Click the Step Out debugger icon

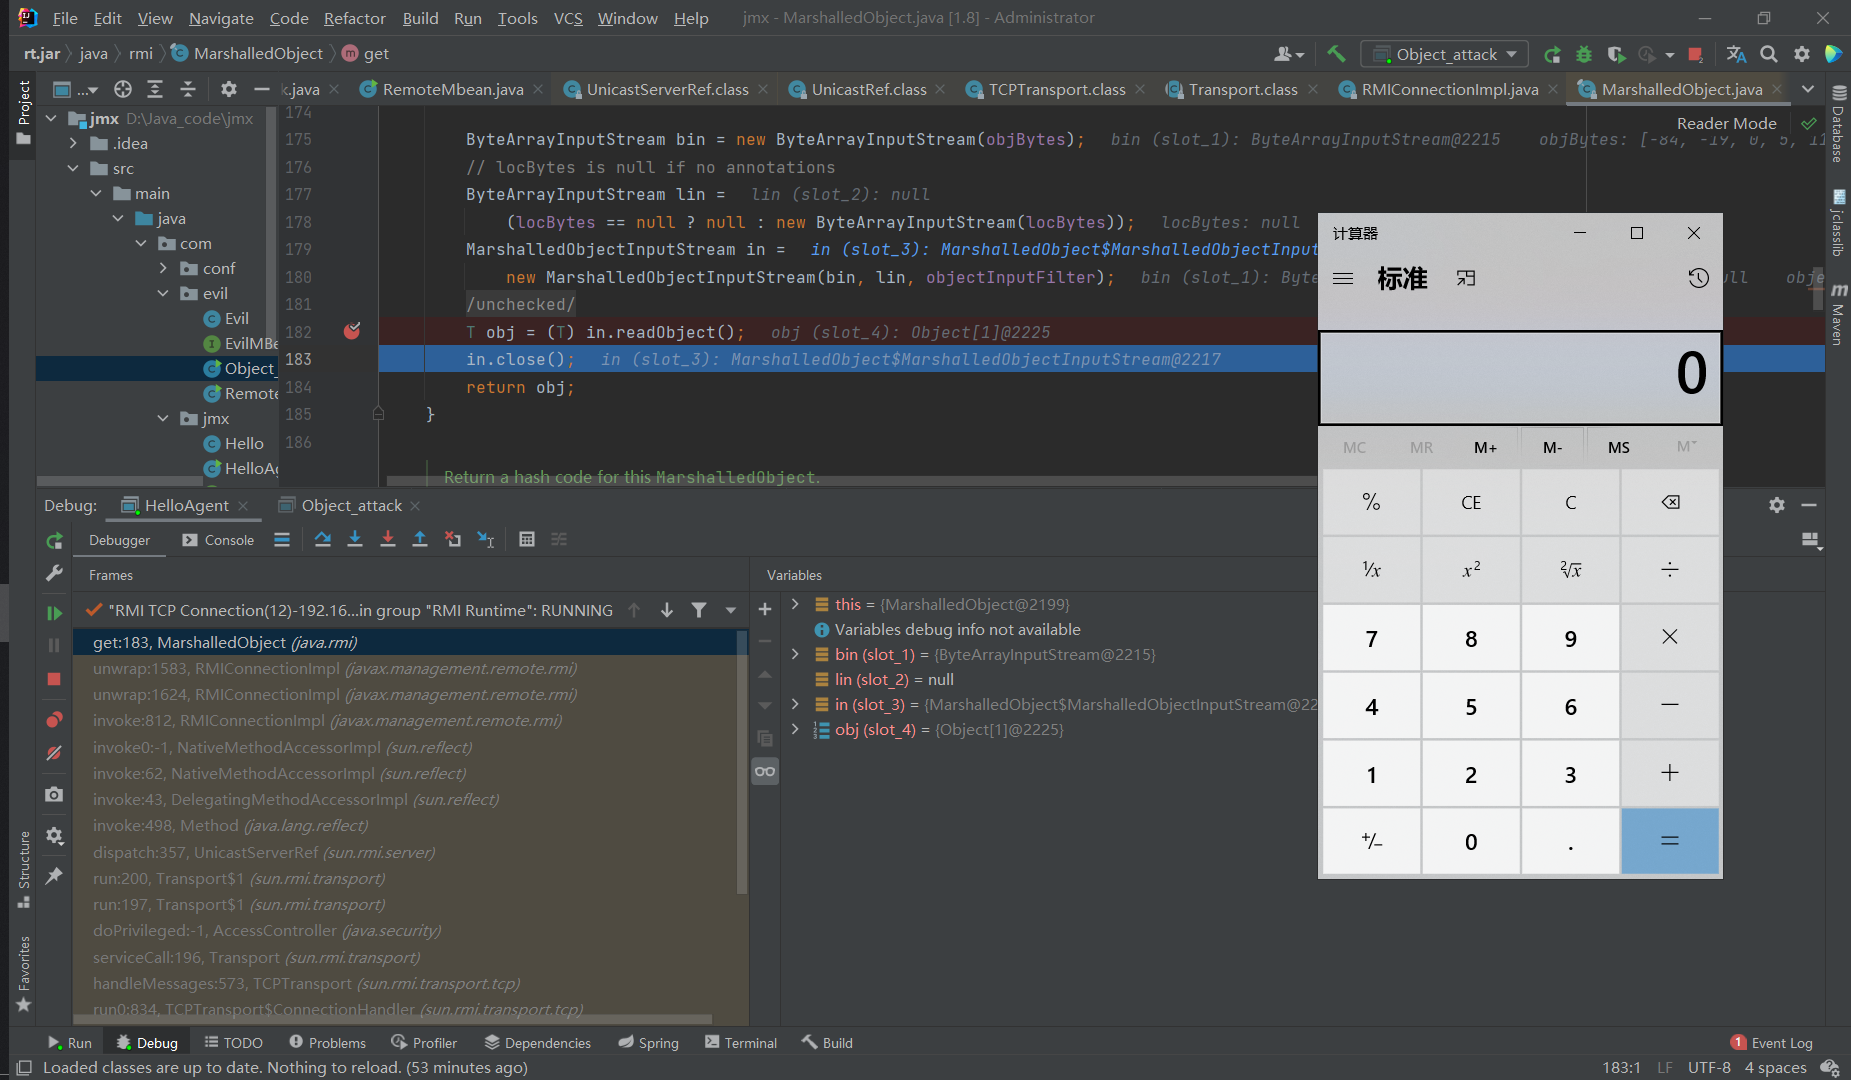(420, 540)
